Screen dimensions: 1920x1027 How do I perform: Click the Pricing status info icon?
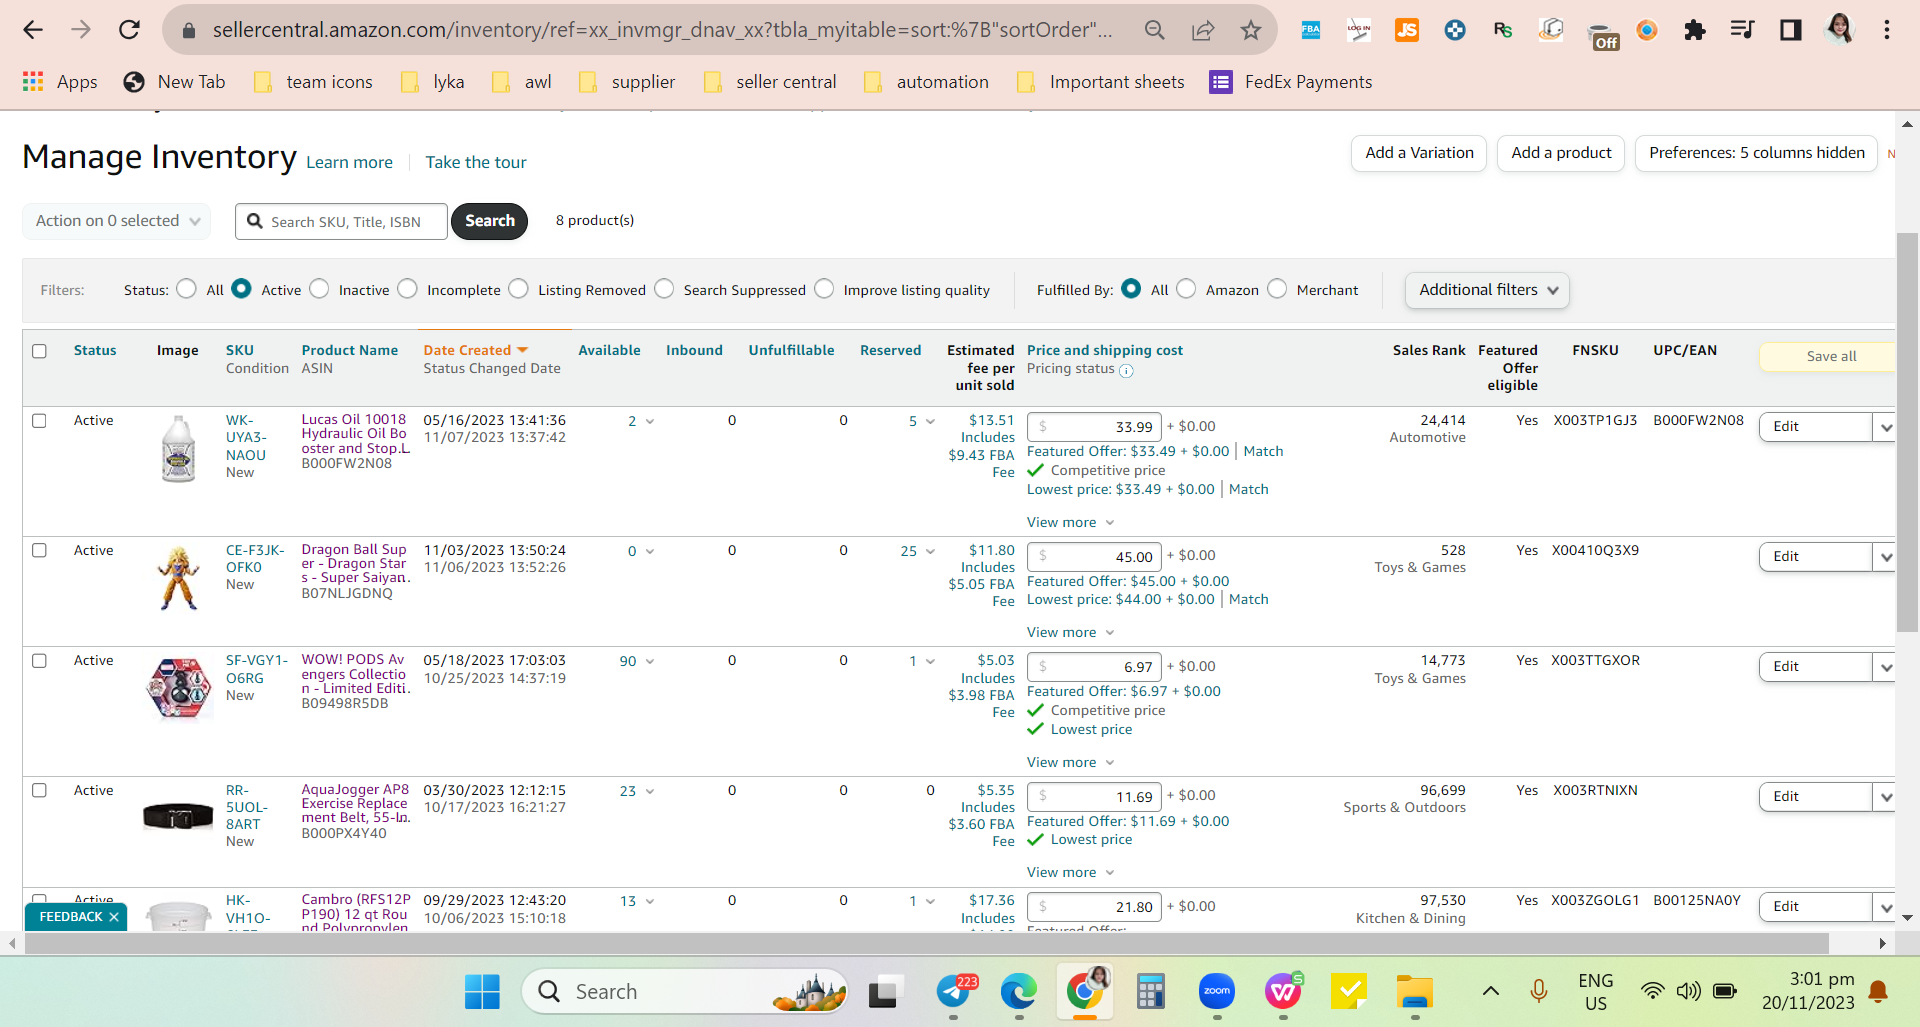tap(1126, 371)
